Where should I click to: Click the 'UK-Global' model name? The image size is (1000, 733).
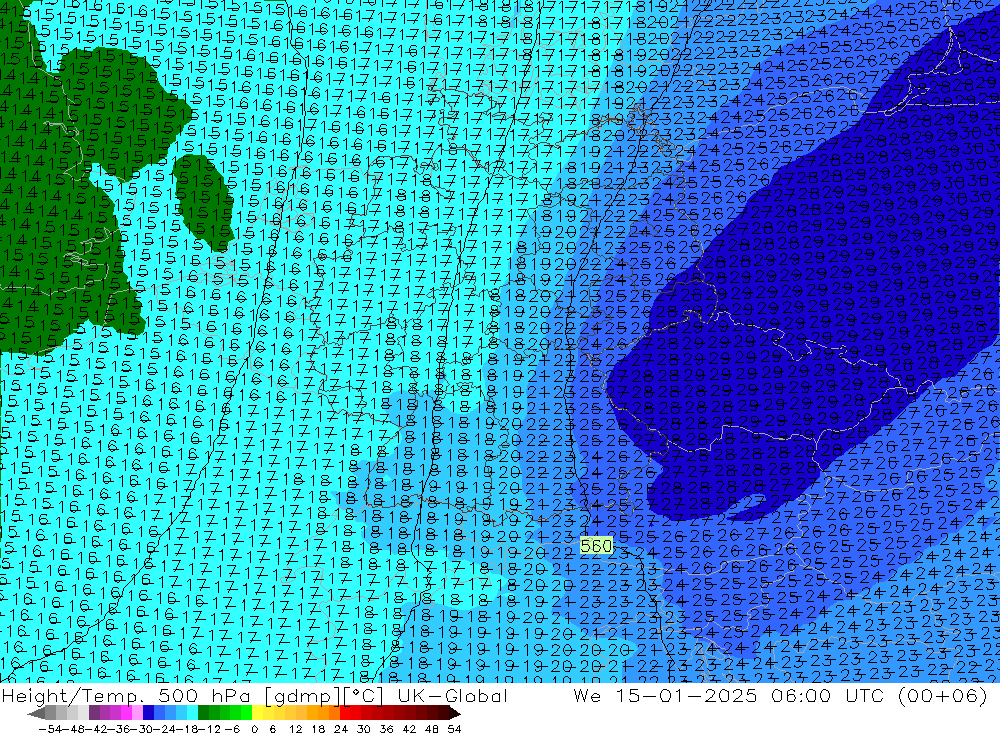coord(452,695)
